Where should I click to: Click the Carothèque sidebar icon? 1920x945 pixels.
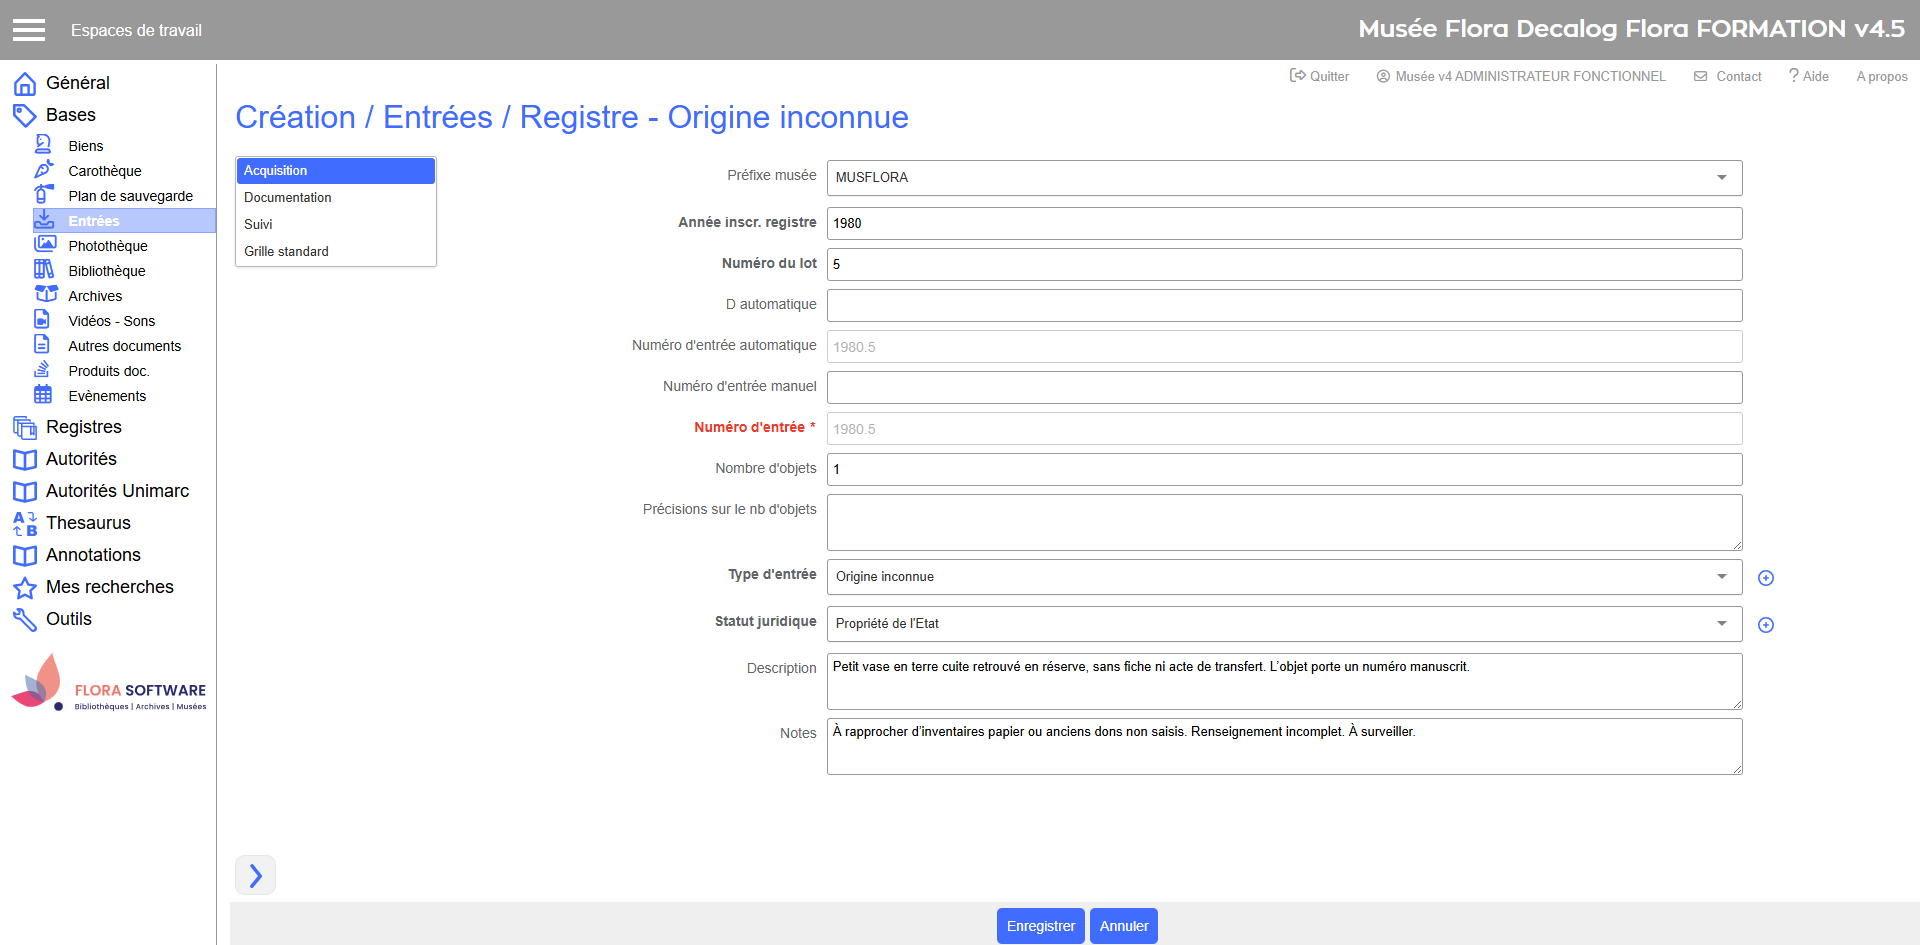(44, 170)
